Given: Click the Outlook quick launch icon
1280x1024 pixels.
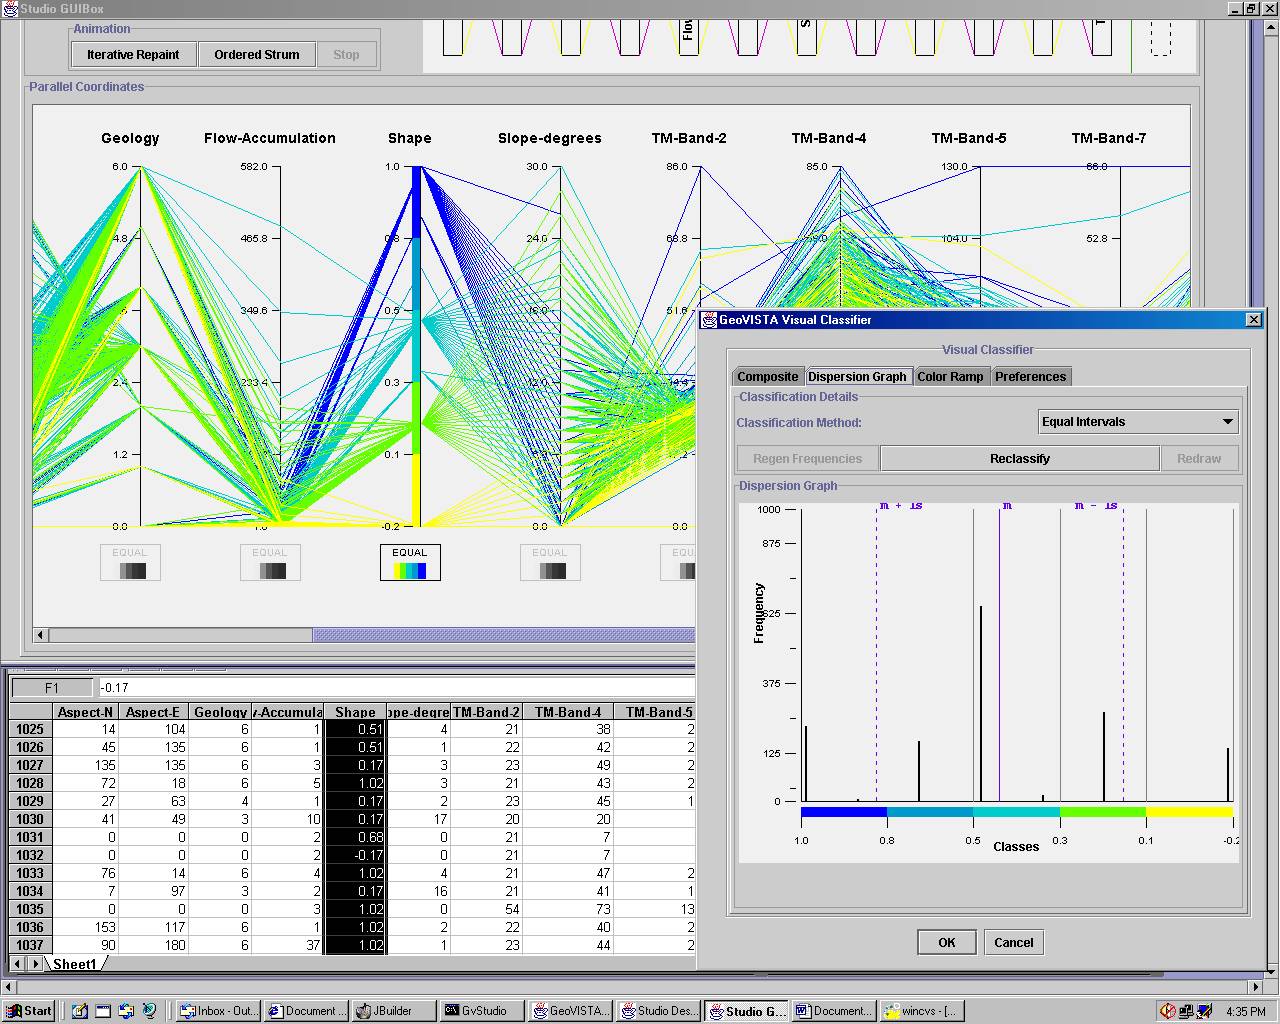Looking at the screenshot, I should pos(126,1011).
